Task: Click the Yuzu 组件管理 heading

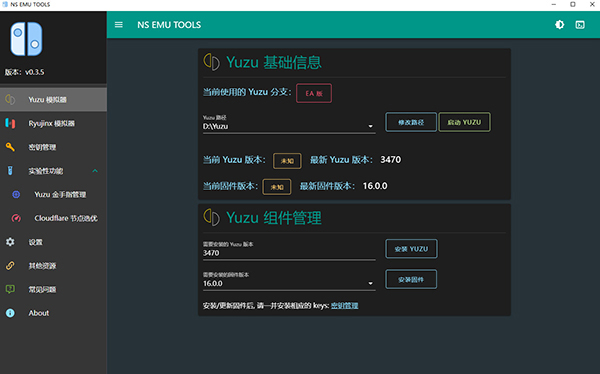Action: pyautogui.click(x=274, y=218)
